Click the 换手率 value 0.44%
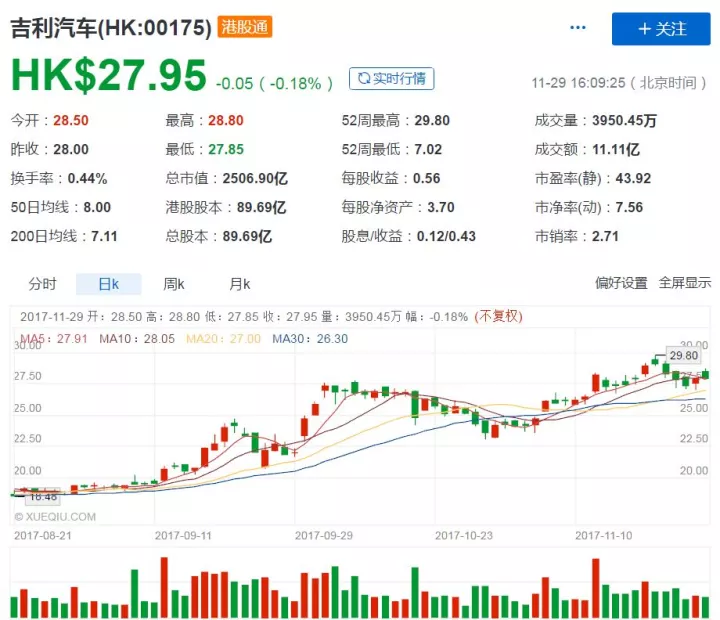 tap(87, 178)
